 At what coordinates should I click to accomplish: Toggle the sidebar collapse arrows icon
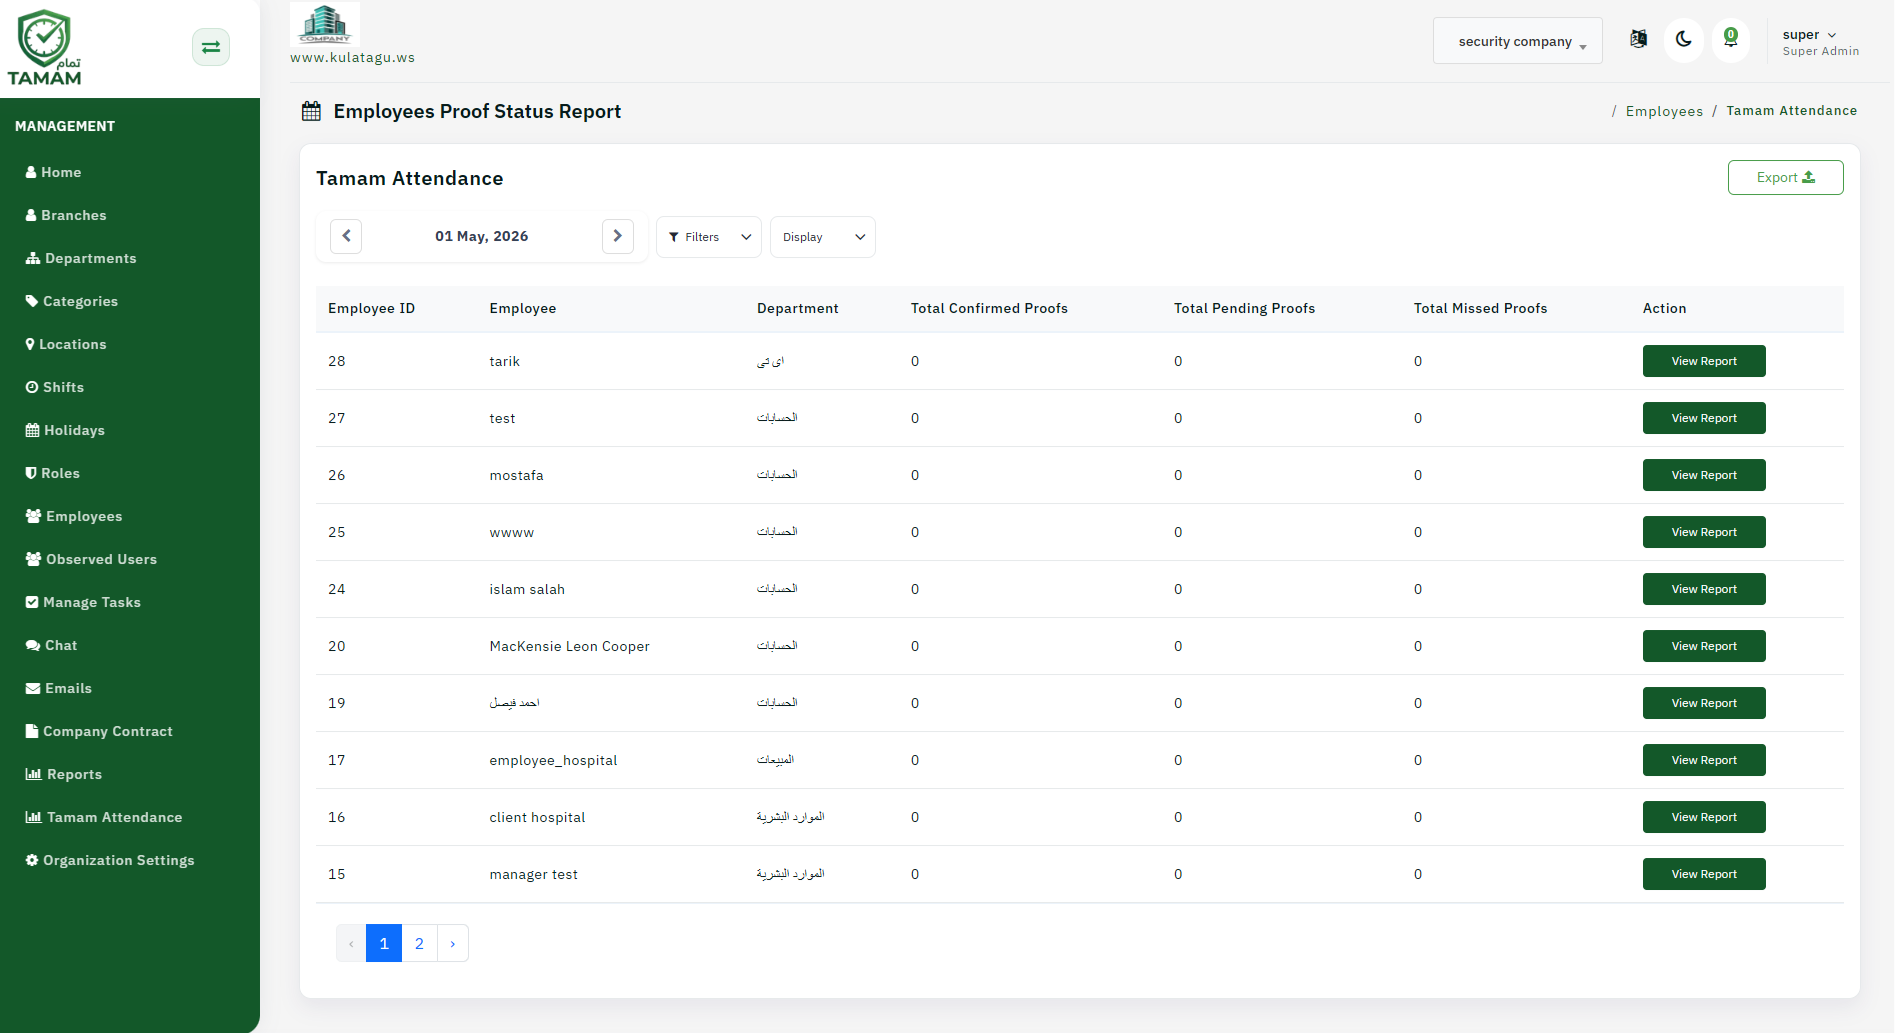(x=211, y=47)
